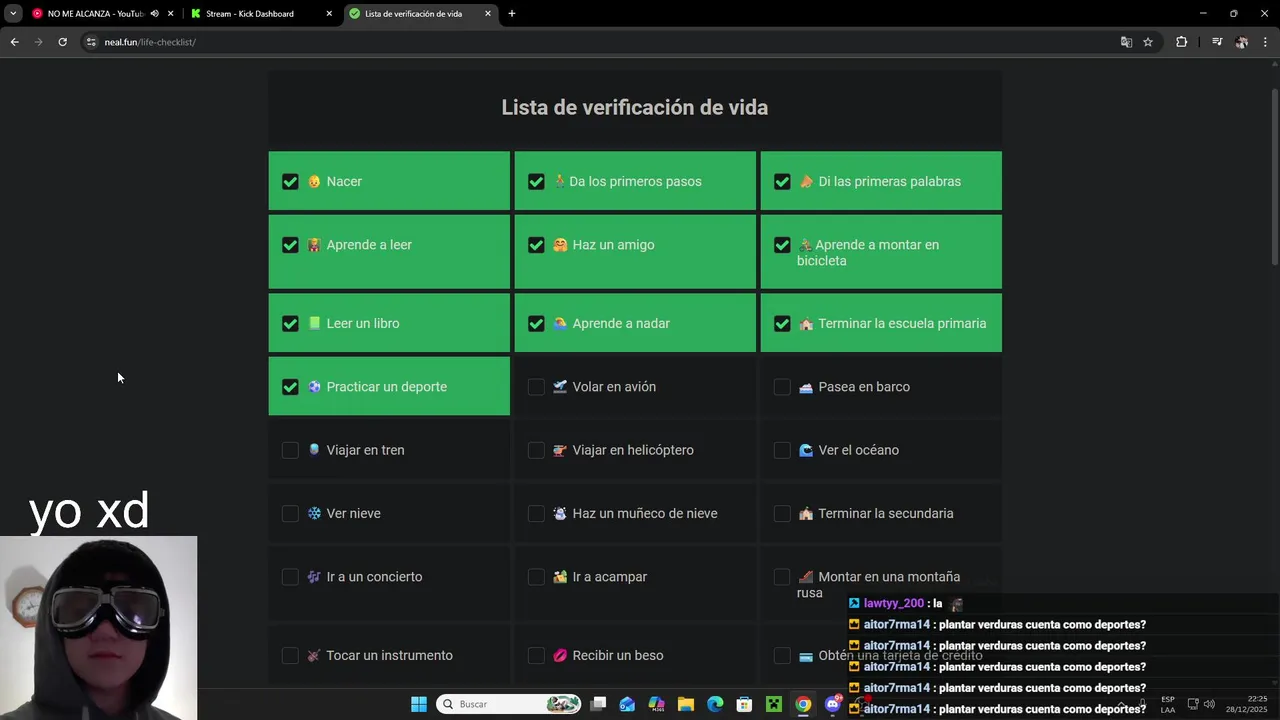
Task: Go back to previous page
Action: tap(14, 42)
